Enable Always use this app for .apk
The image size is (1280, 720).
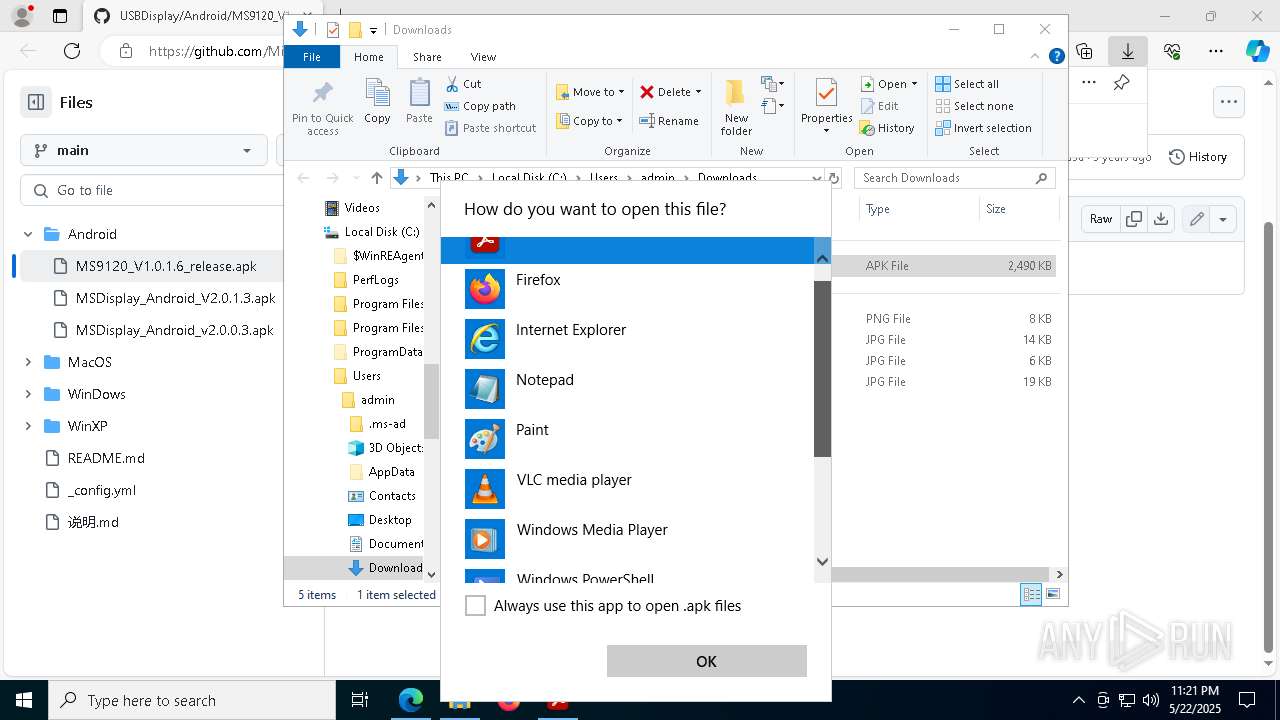(476, 606)
